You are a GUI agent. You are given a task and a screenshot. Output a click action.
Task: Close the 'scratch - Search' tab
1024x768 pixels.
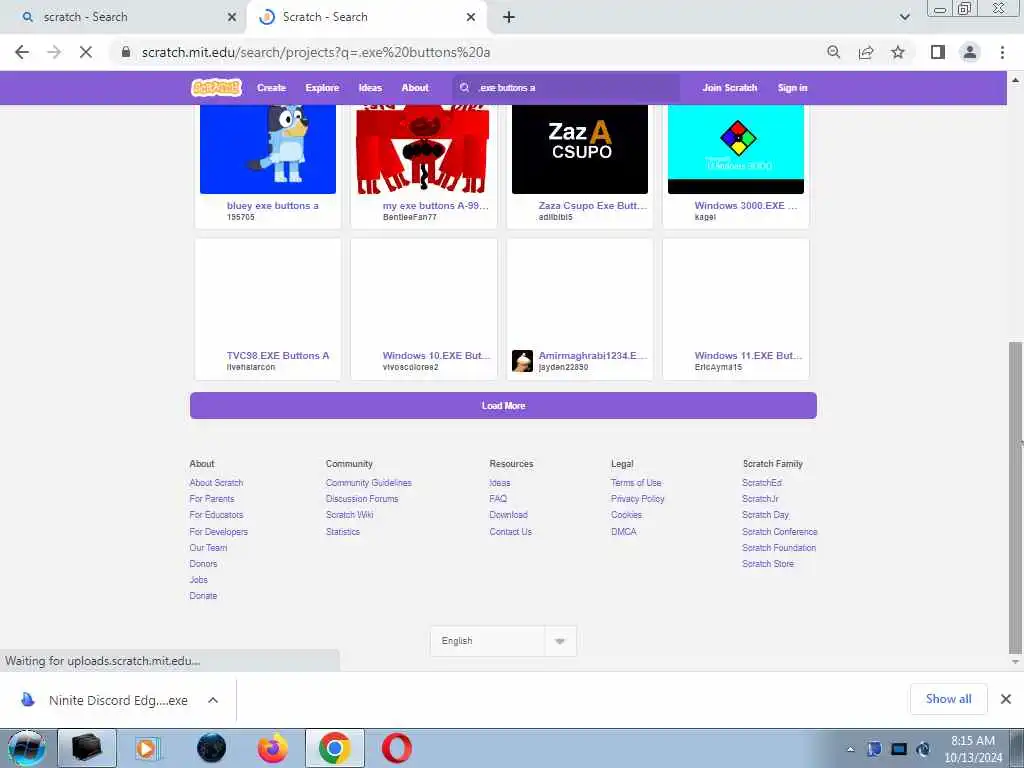click(232, 17)
